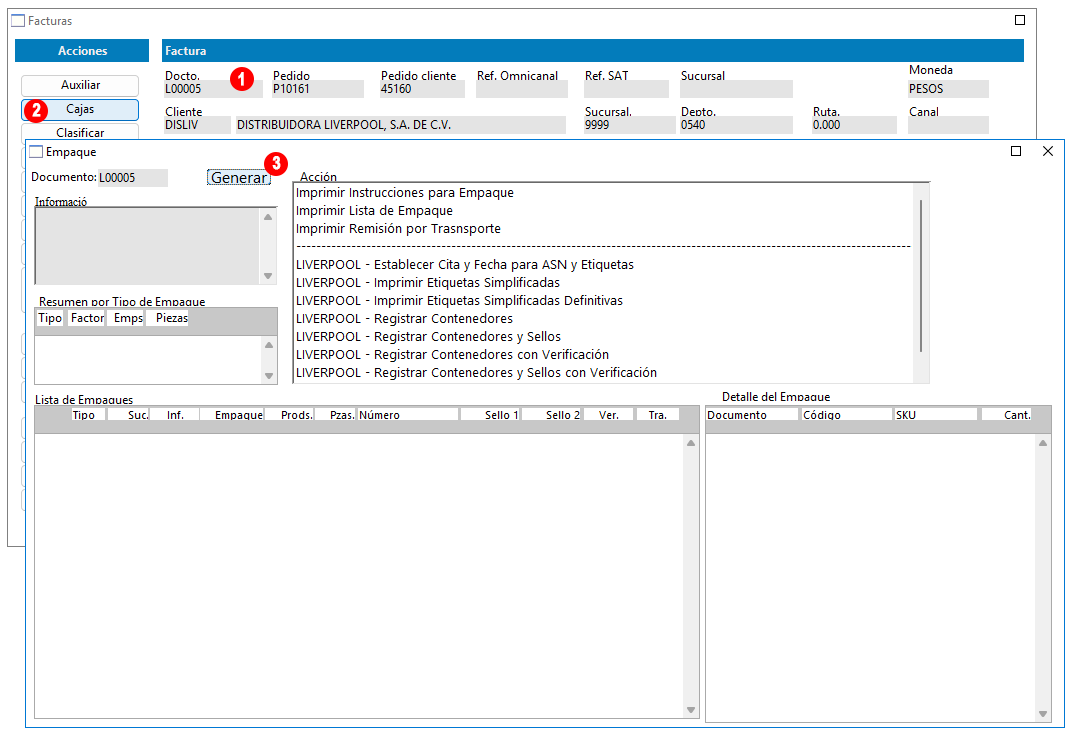Image resolution: width=1077 pixels, height=733 pixels.
Task: Click the Depto. field 0540
Action: point(736,125)
